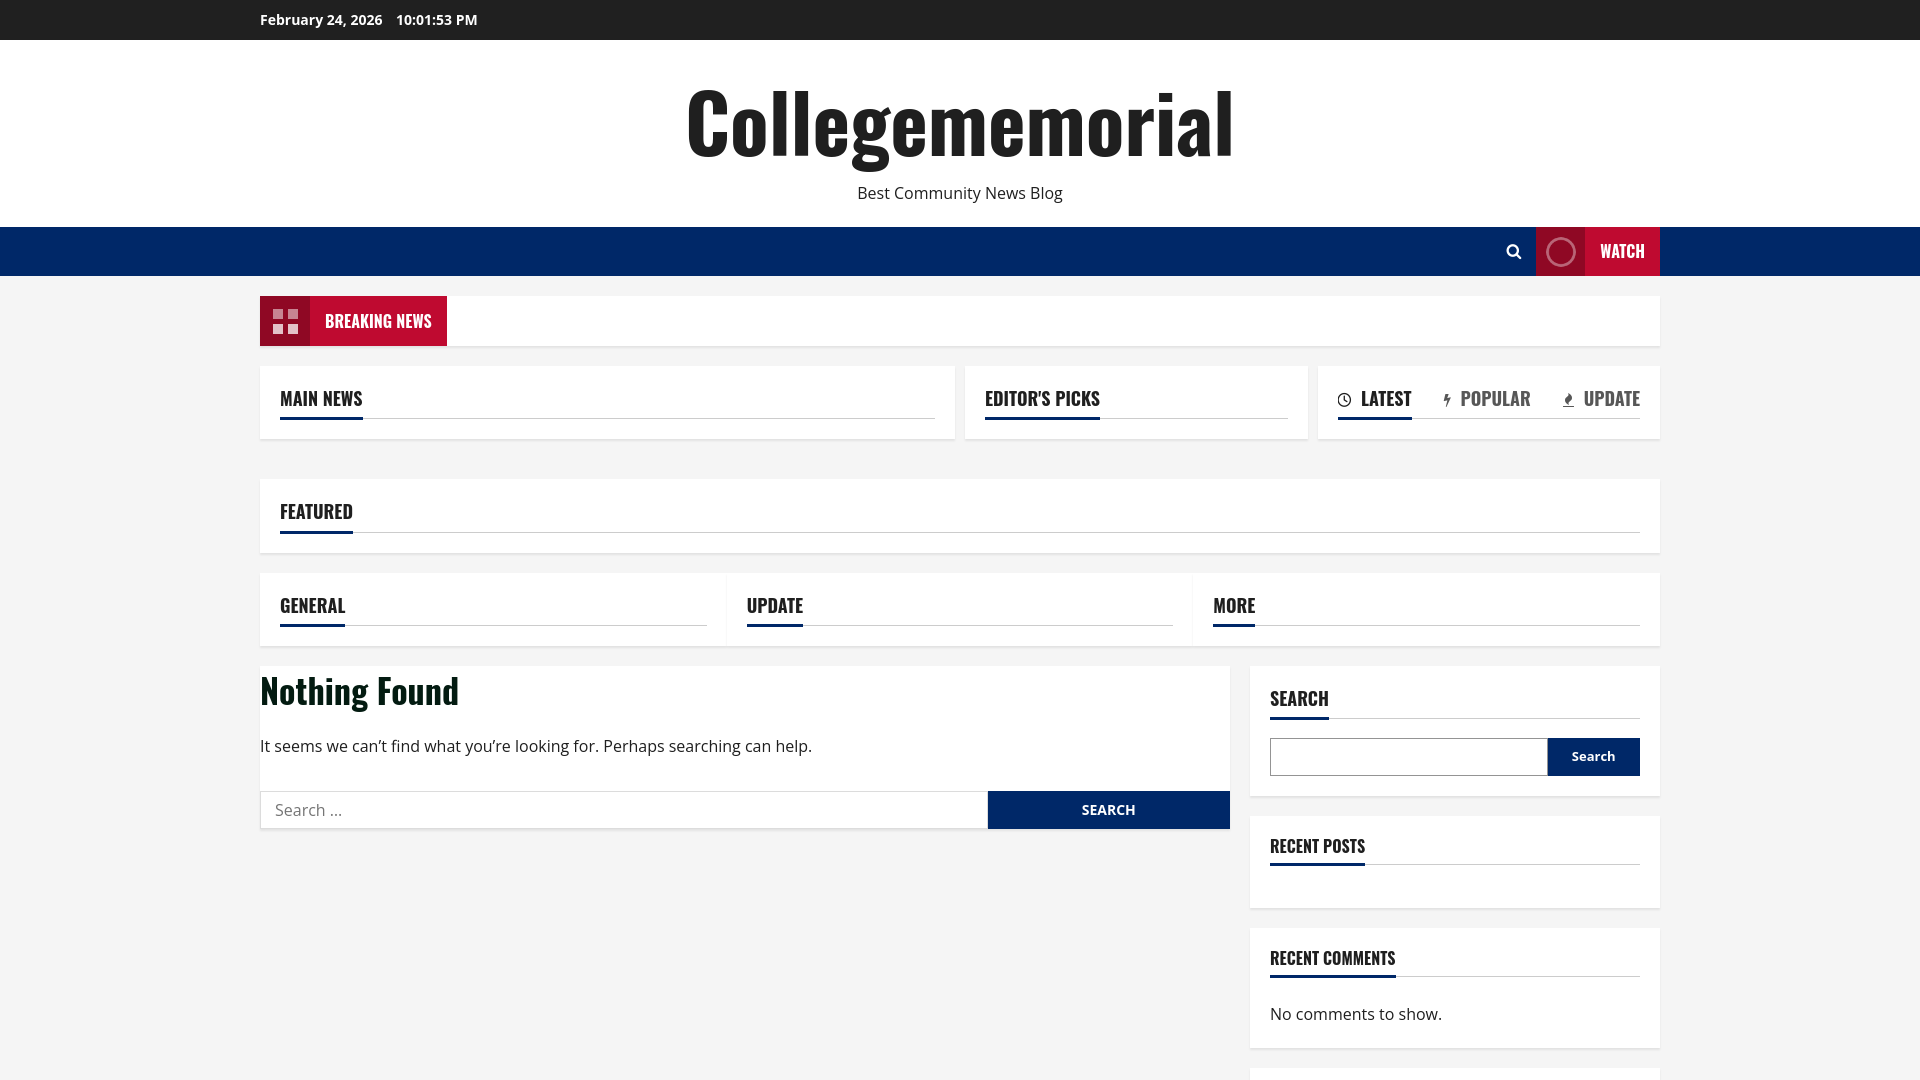Click the blue SEARCH button under Nothing Found
1920x1080 pixels.
pos(1108,810)
